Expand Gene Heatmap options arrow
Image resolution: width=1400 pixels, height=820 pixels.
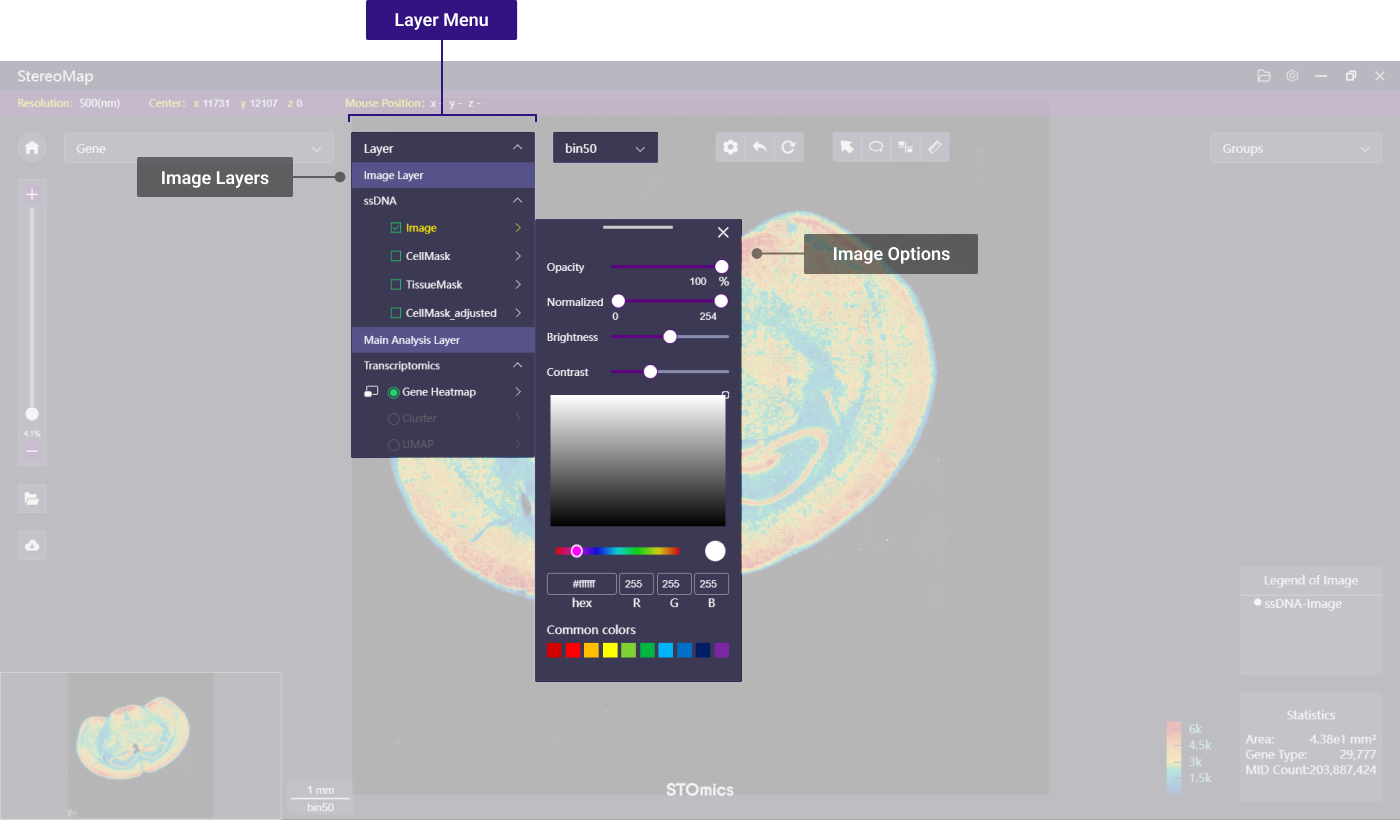(x=517, y=392)
